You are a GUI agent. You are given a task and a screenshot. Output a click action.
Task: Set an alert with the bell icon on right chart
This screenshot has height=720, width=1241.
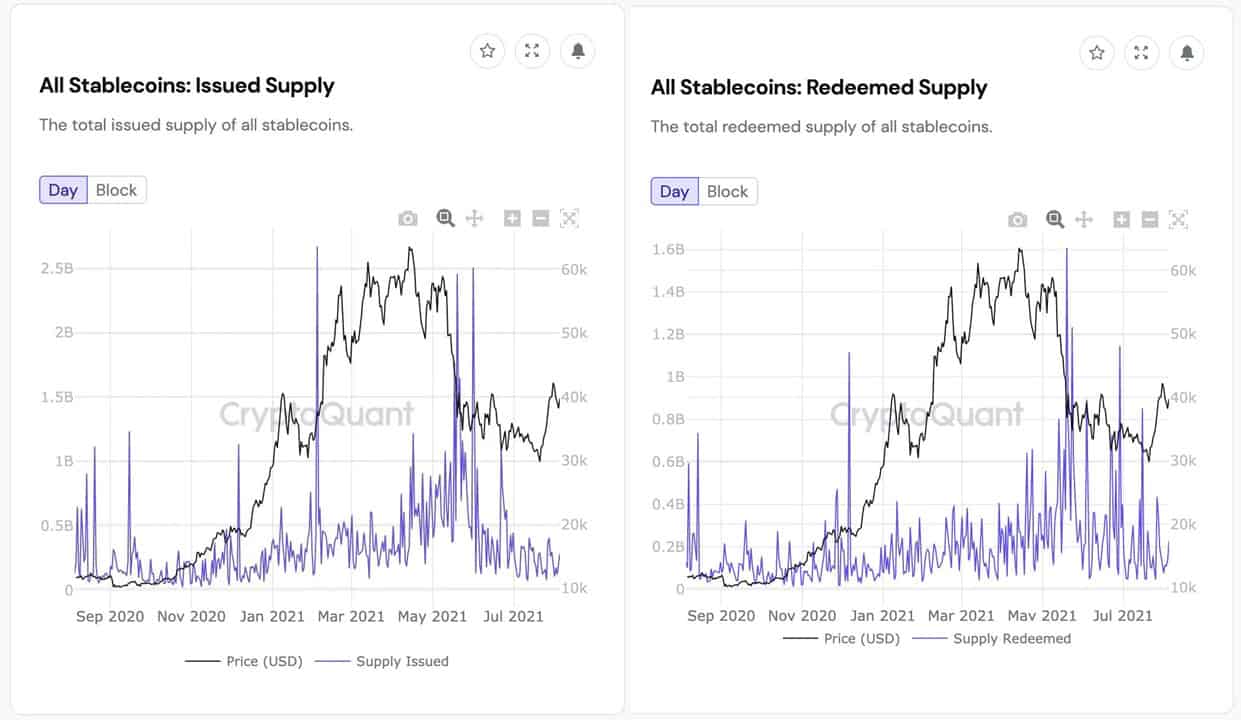(x=1186, y=53)
